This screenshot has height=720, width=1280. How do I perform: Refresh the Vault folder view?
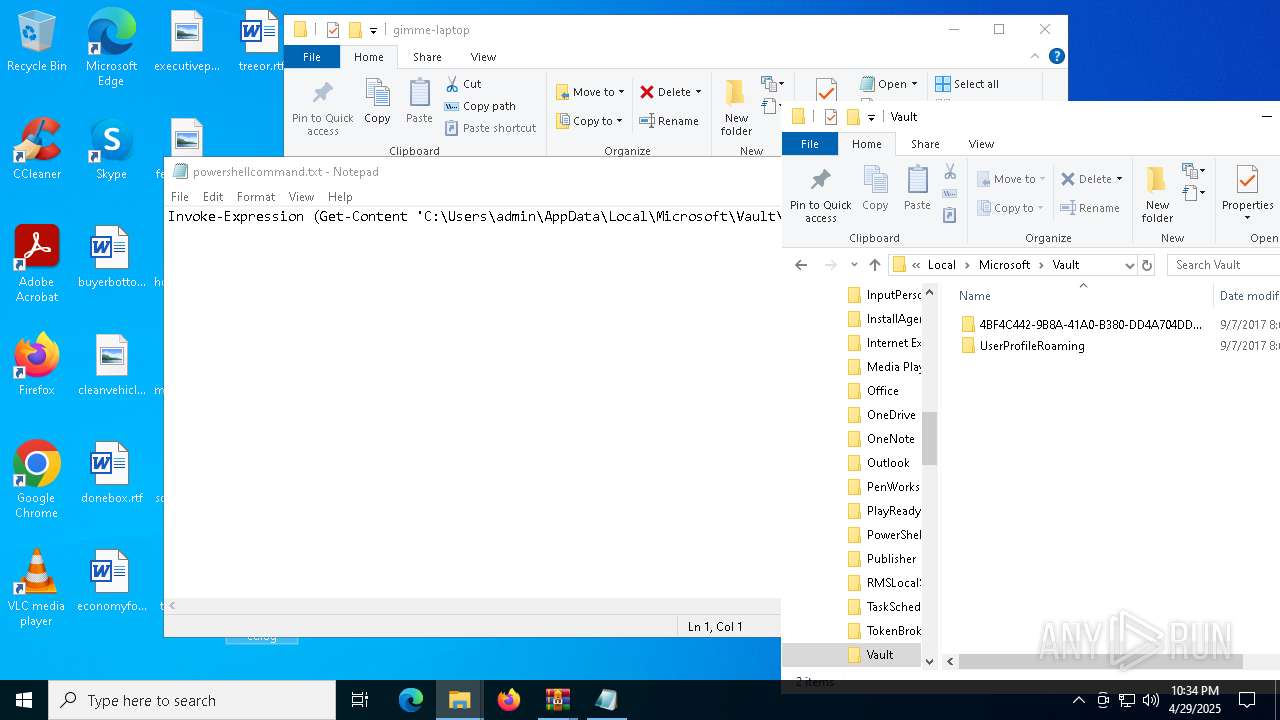point(1147,265)
